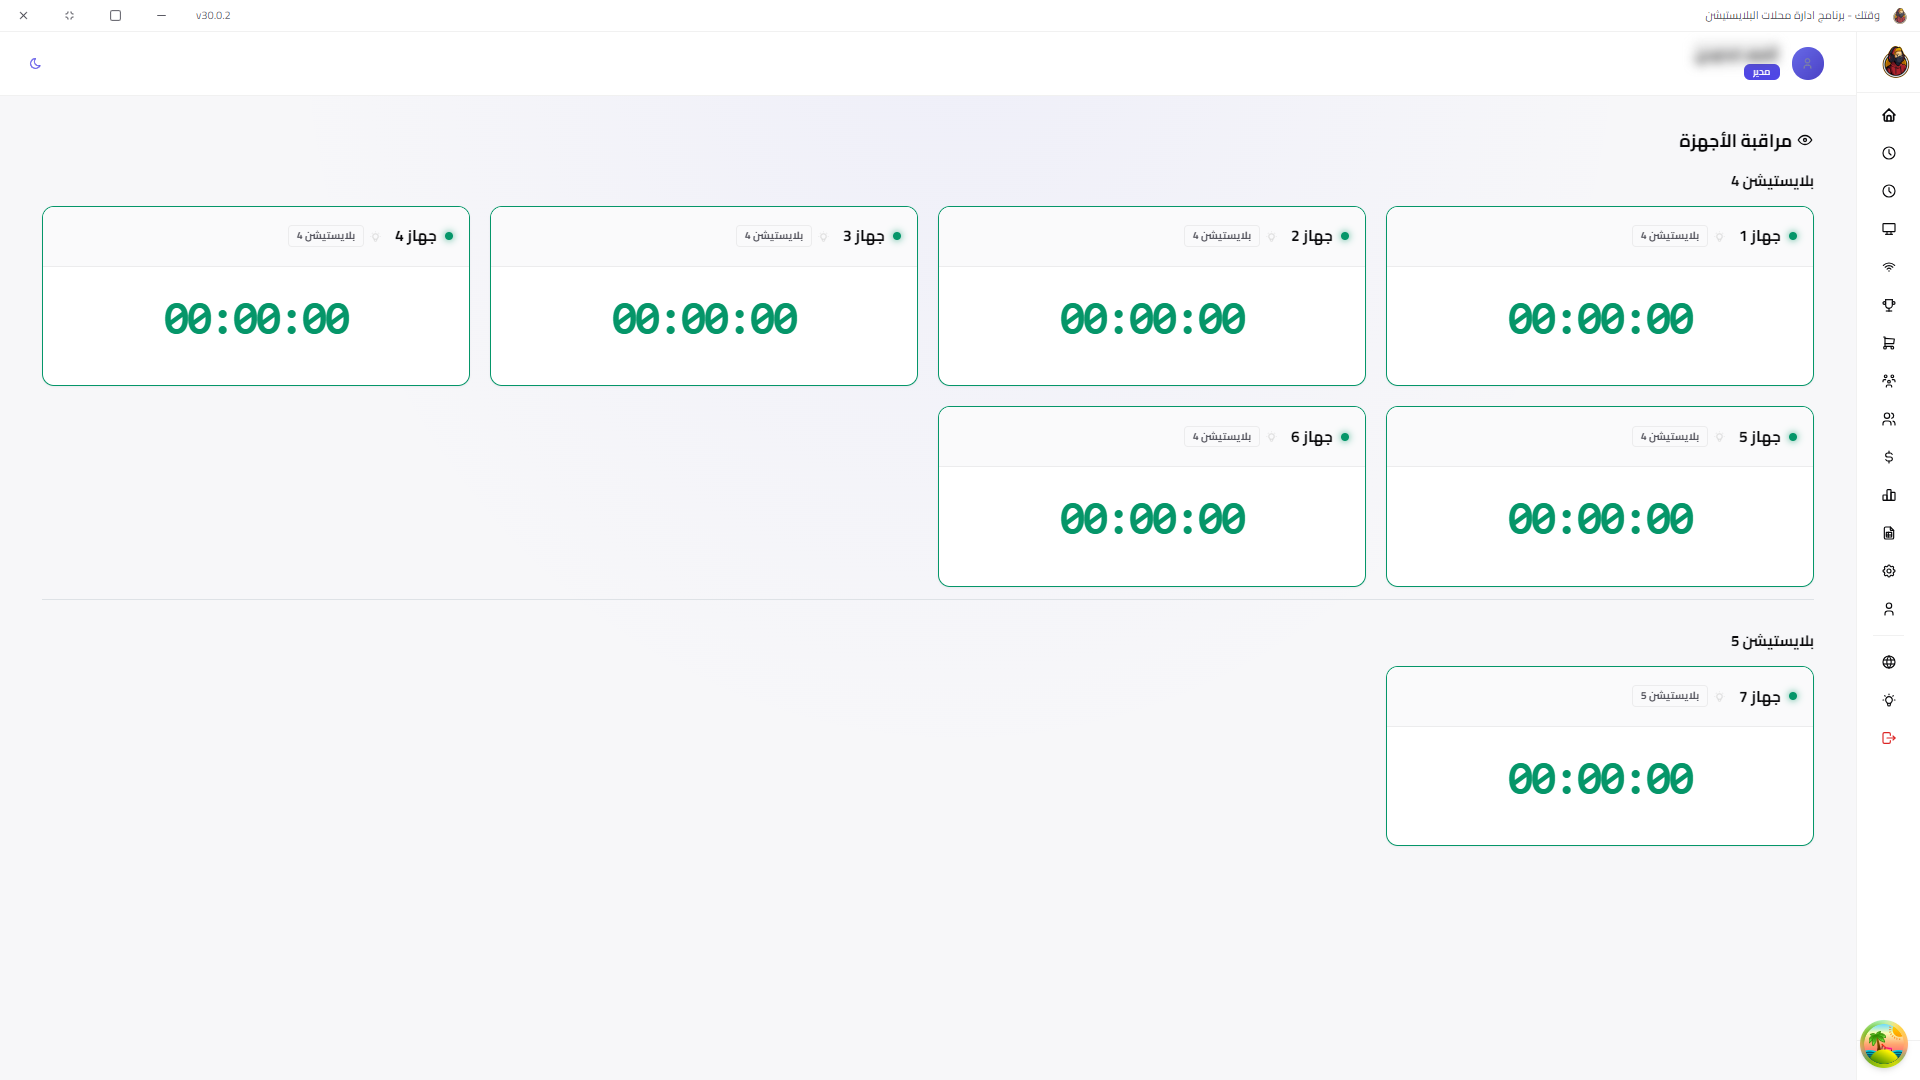Toggle the light bulb on جهاز 4 card
The width and height of the screenshot is (1920, 1080).
(x=376, y=237)
